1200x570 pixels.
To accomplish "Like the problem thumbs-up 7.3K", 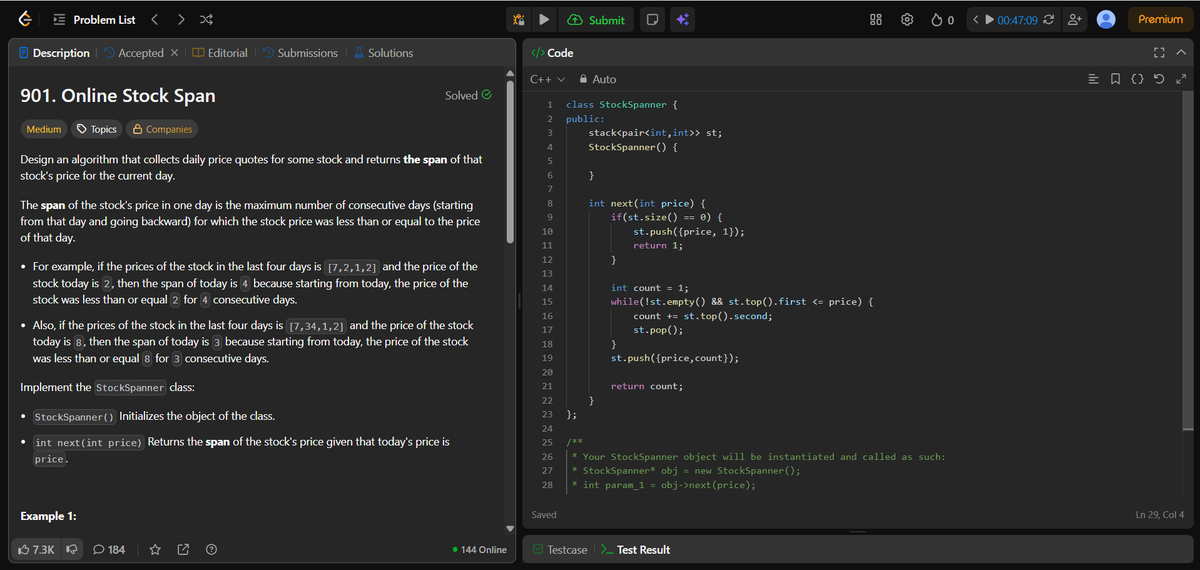I will (37, 549).
